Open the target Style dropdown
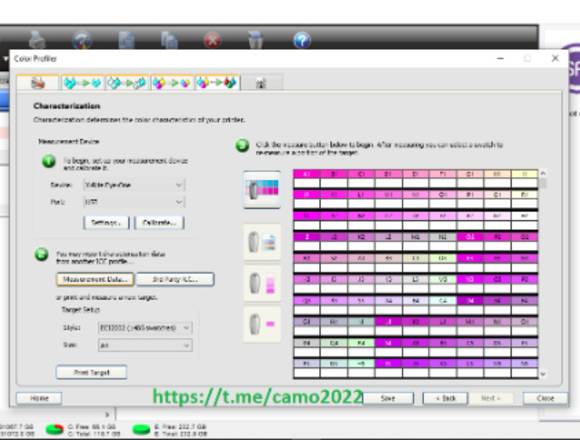580x440 pixels. [145, 328]
